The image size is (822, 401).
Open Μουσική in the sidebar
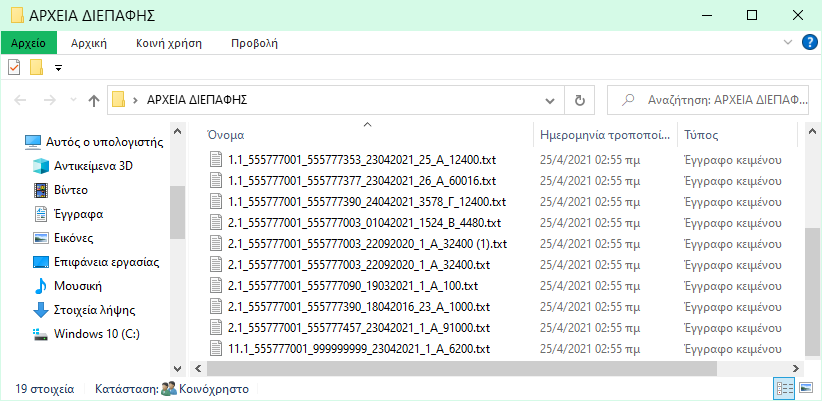tap(78, 286)
